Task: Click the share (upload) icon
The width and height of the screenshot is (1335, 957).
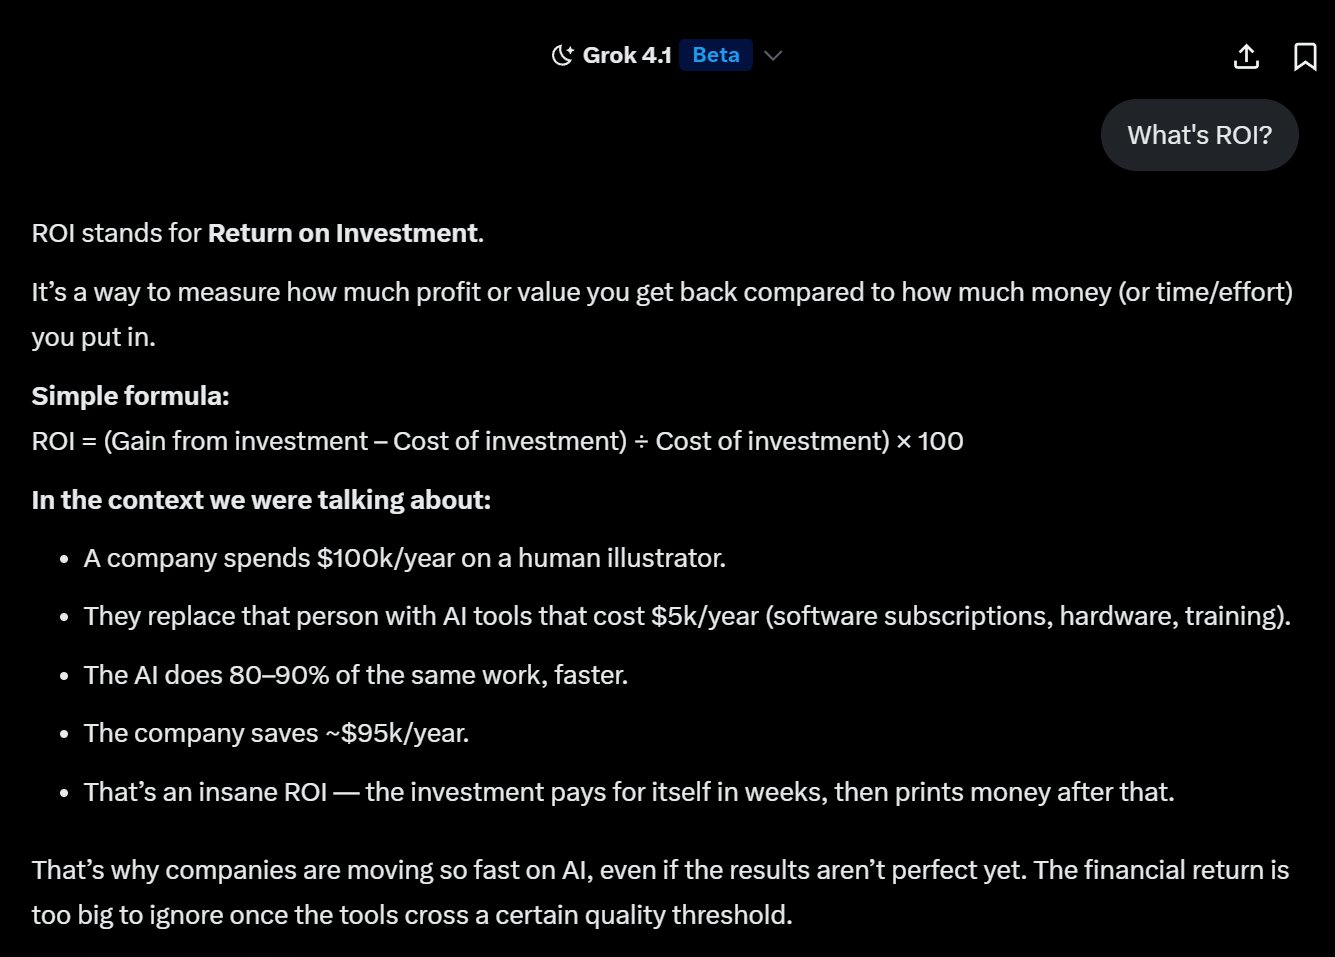Action: tap(1246, 56)
